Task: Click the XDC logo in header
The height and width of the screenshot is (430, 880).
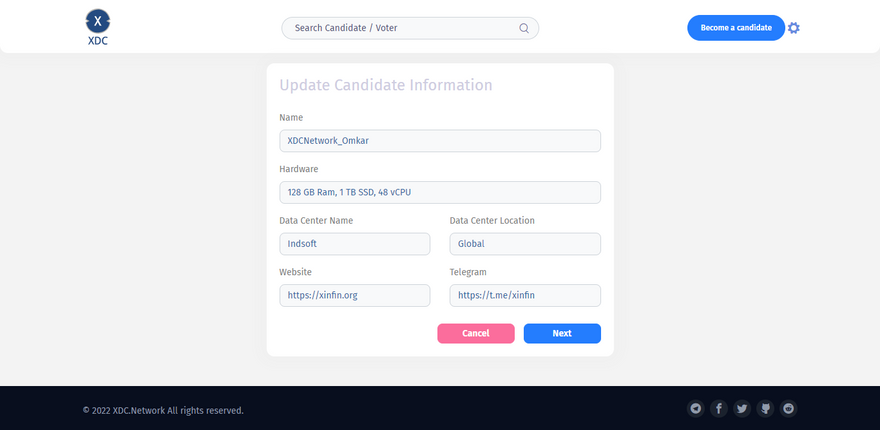Action: pyautogui.click(x=97, y=27)
